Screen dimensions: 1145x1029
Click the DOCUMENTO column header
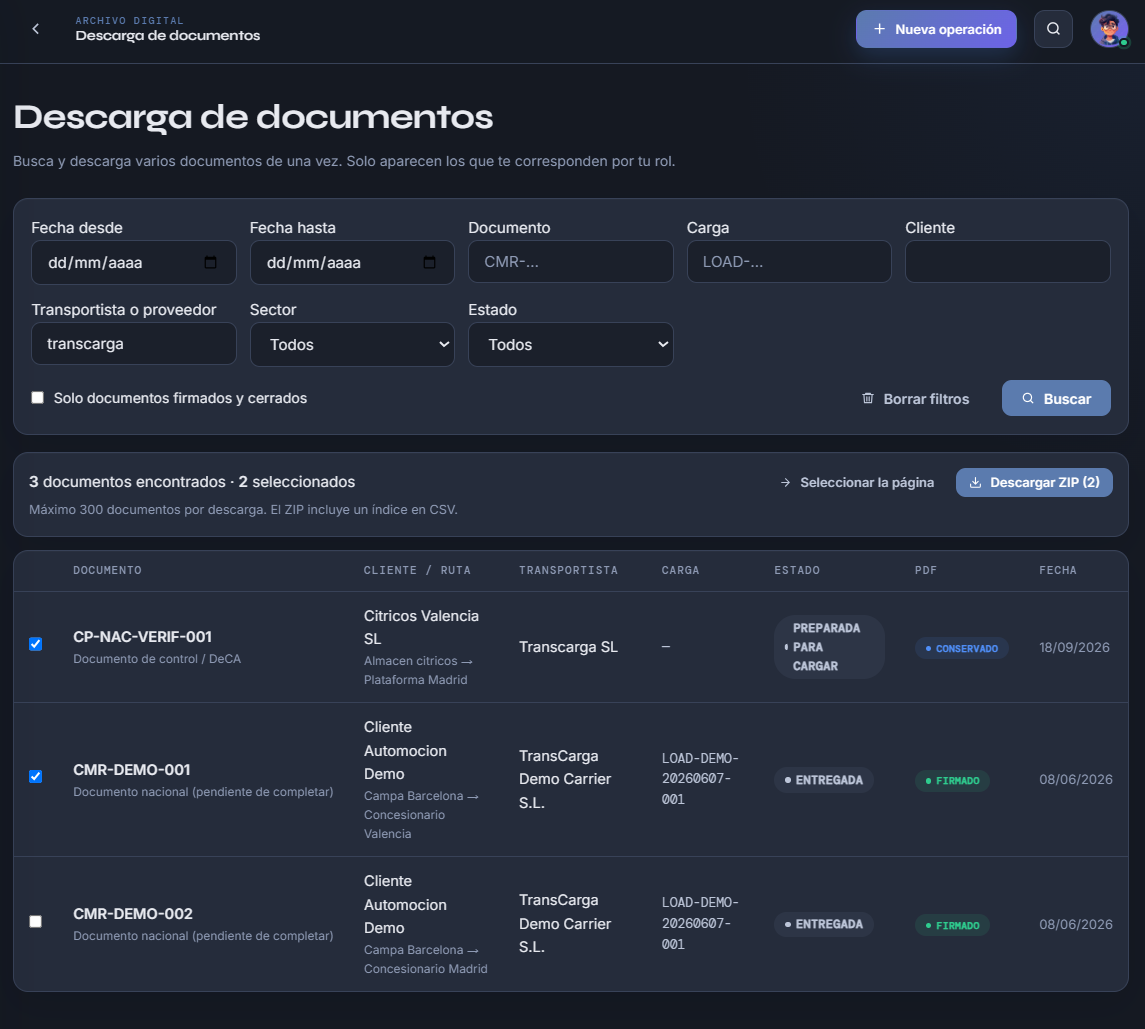coord(107,570)
